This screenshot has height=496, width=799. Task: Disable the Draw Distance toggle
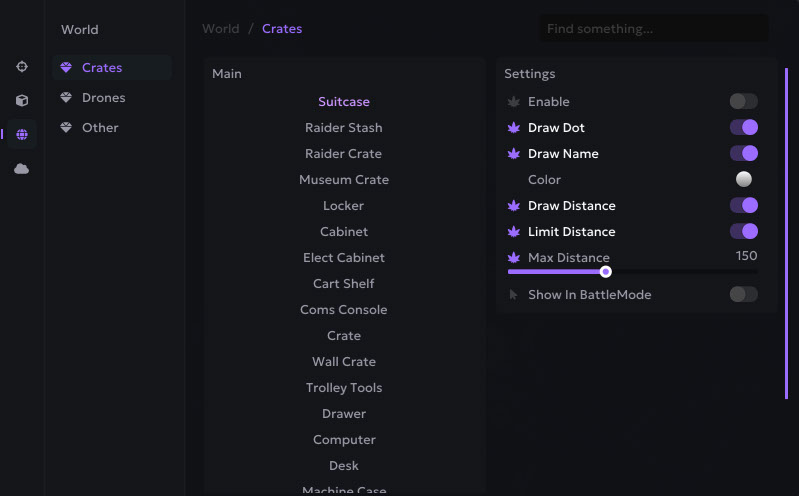[743, 205]
